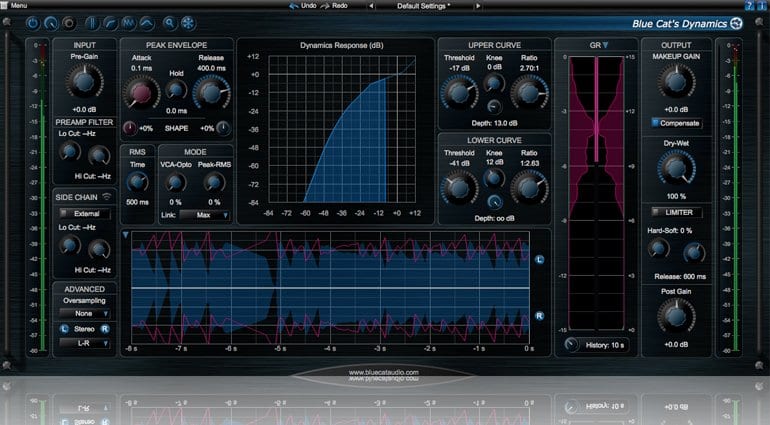770x425 pixels.
Task: Click the arc-shaped toolbar icon
Action: pos(147,23)
